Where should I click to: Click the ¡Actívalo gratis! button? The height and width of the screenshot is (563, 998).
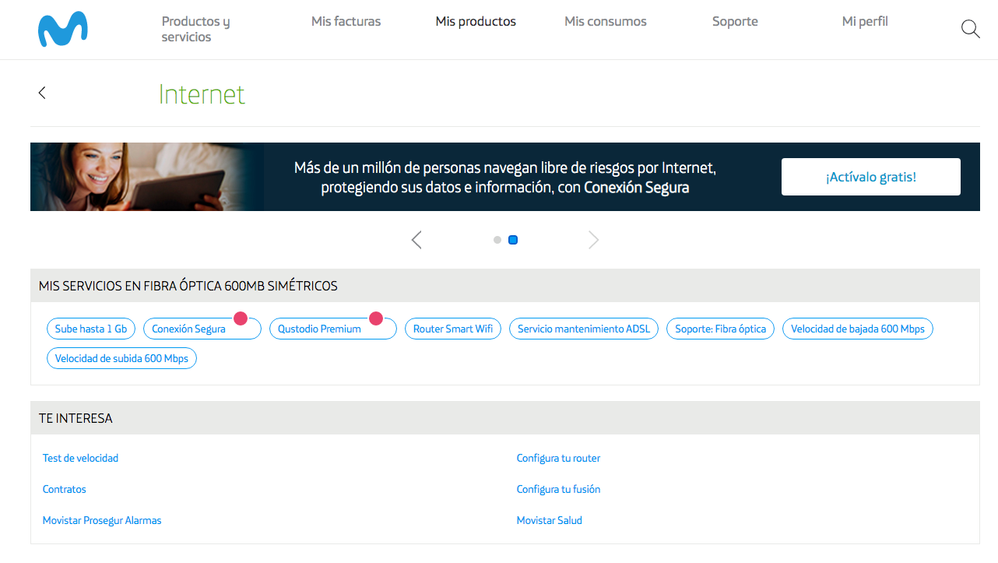coord(871,177)
